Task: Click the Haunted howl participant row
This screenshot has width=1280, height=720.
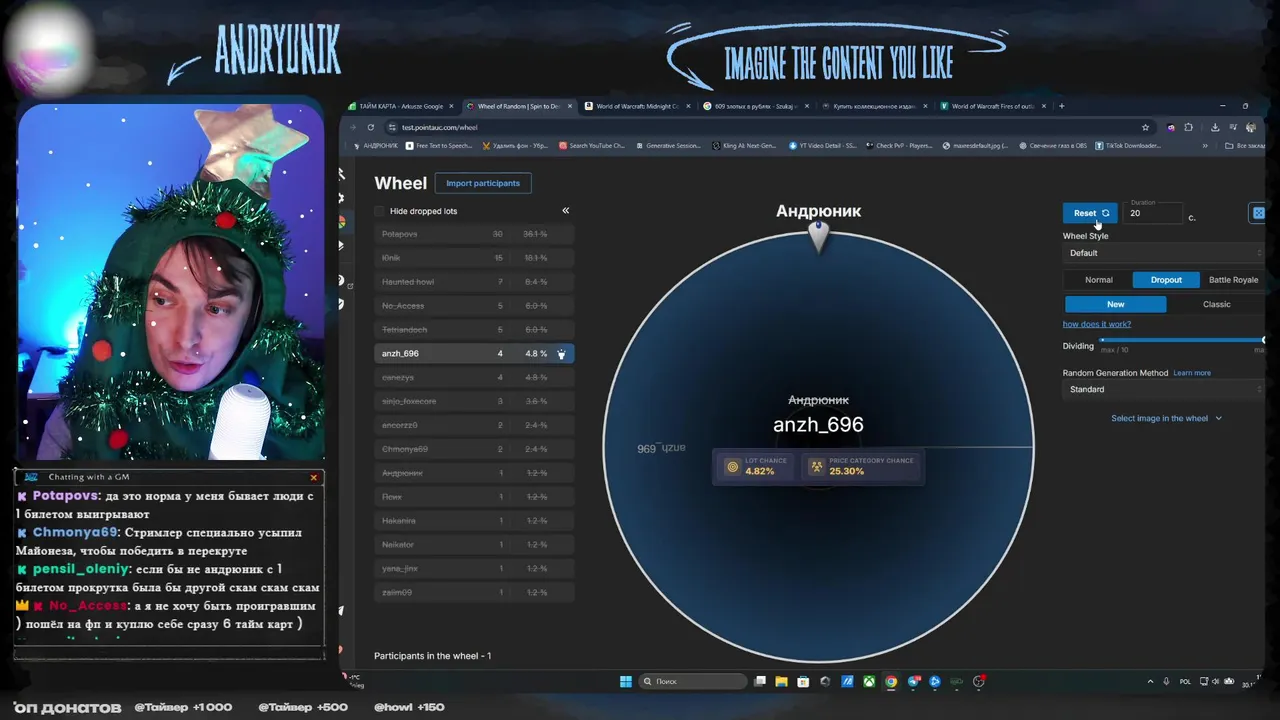Action: (x=474, y=282)
